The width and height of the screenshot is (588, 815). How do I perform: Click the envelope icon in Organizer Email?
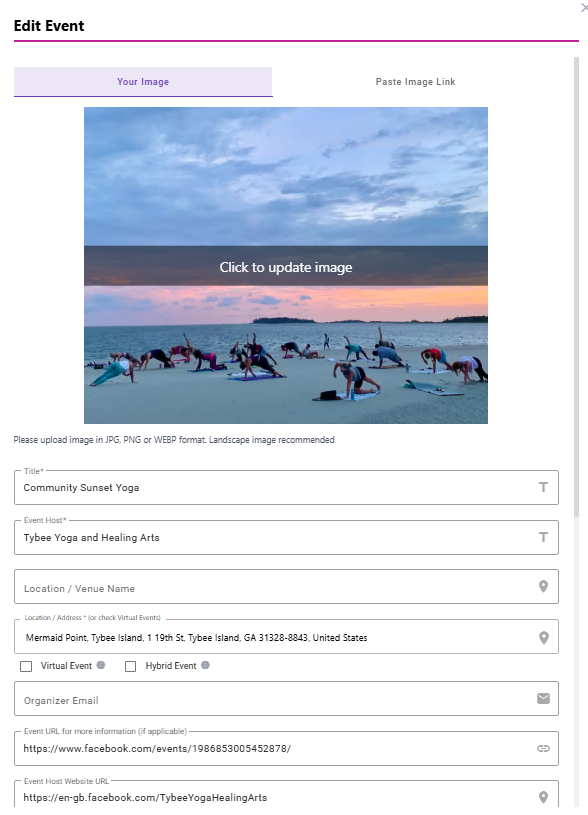[x=543, y=699]
